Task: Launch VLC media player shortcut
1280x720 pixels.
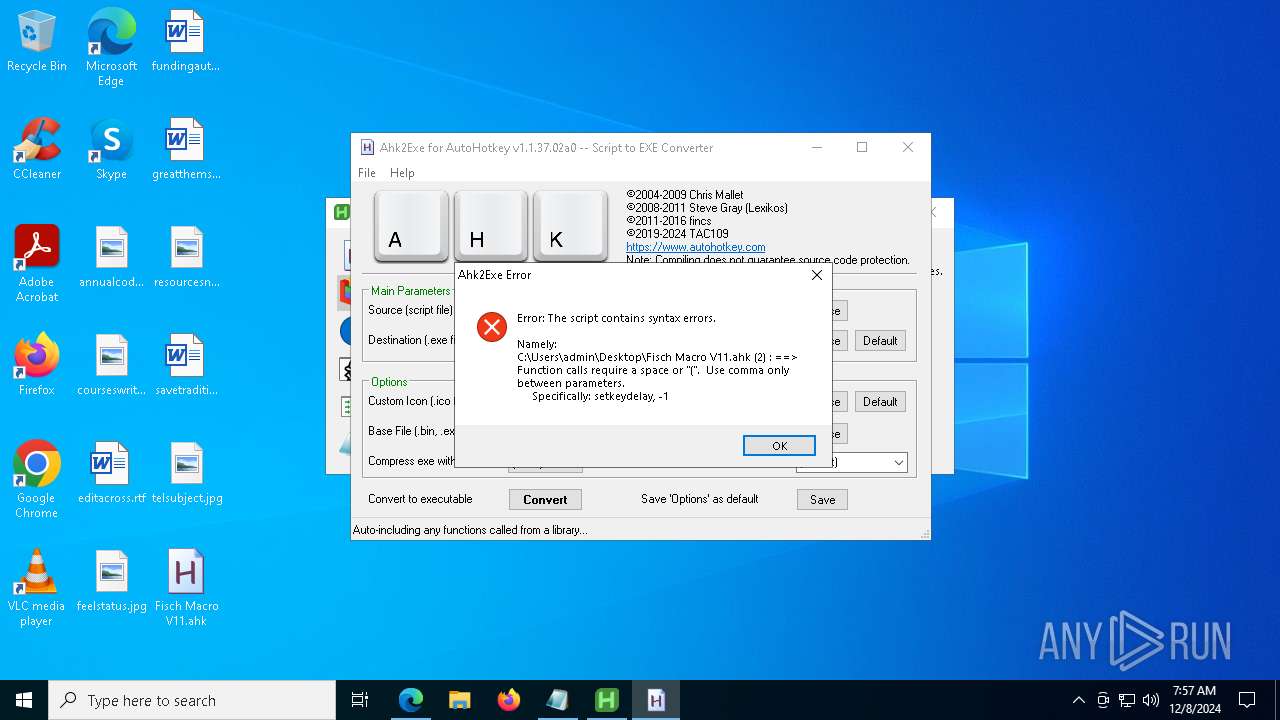Action: pyautogui.click(x=37, y=588)
